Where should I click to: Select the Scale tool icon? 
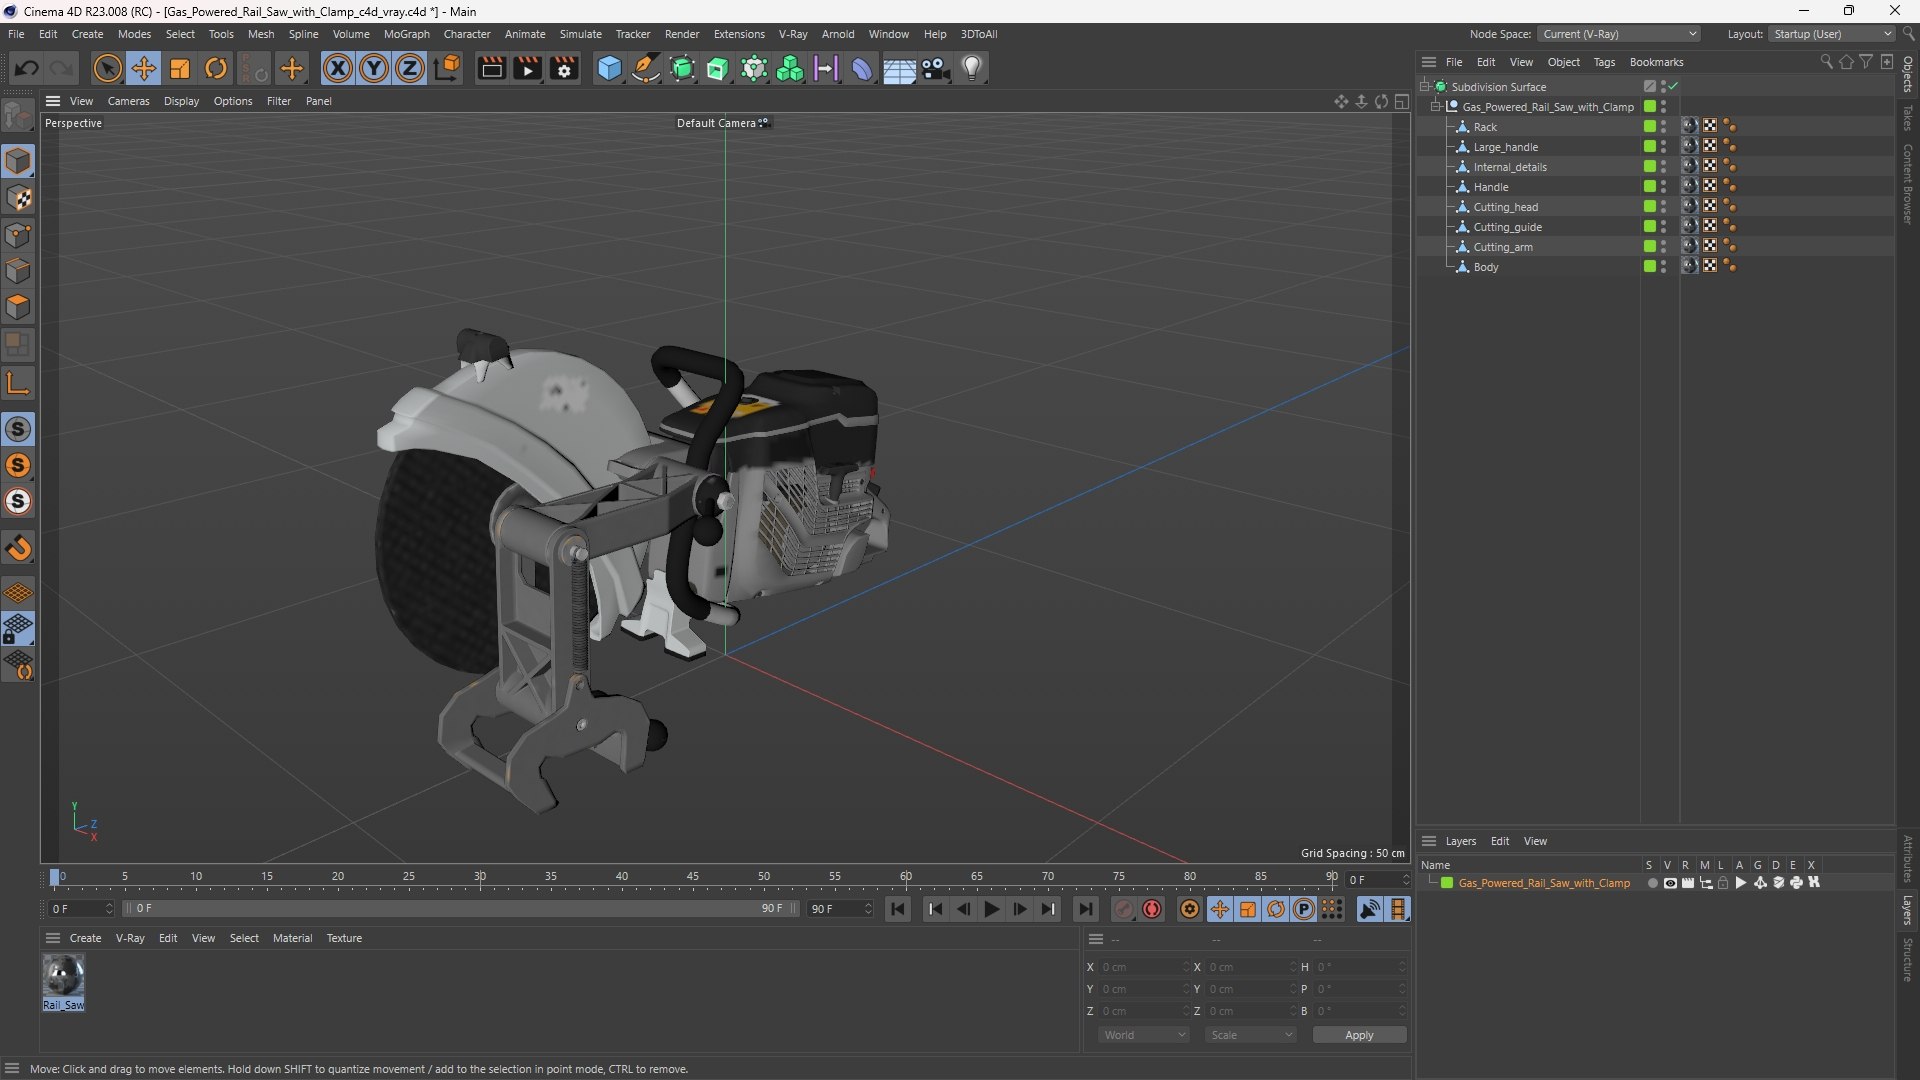point(180,68)
